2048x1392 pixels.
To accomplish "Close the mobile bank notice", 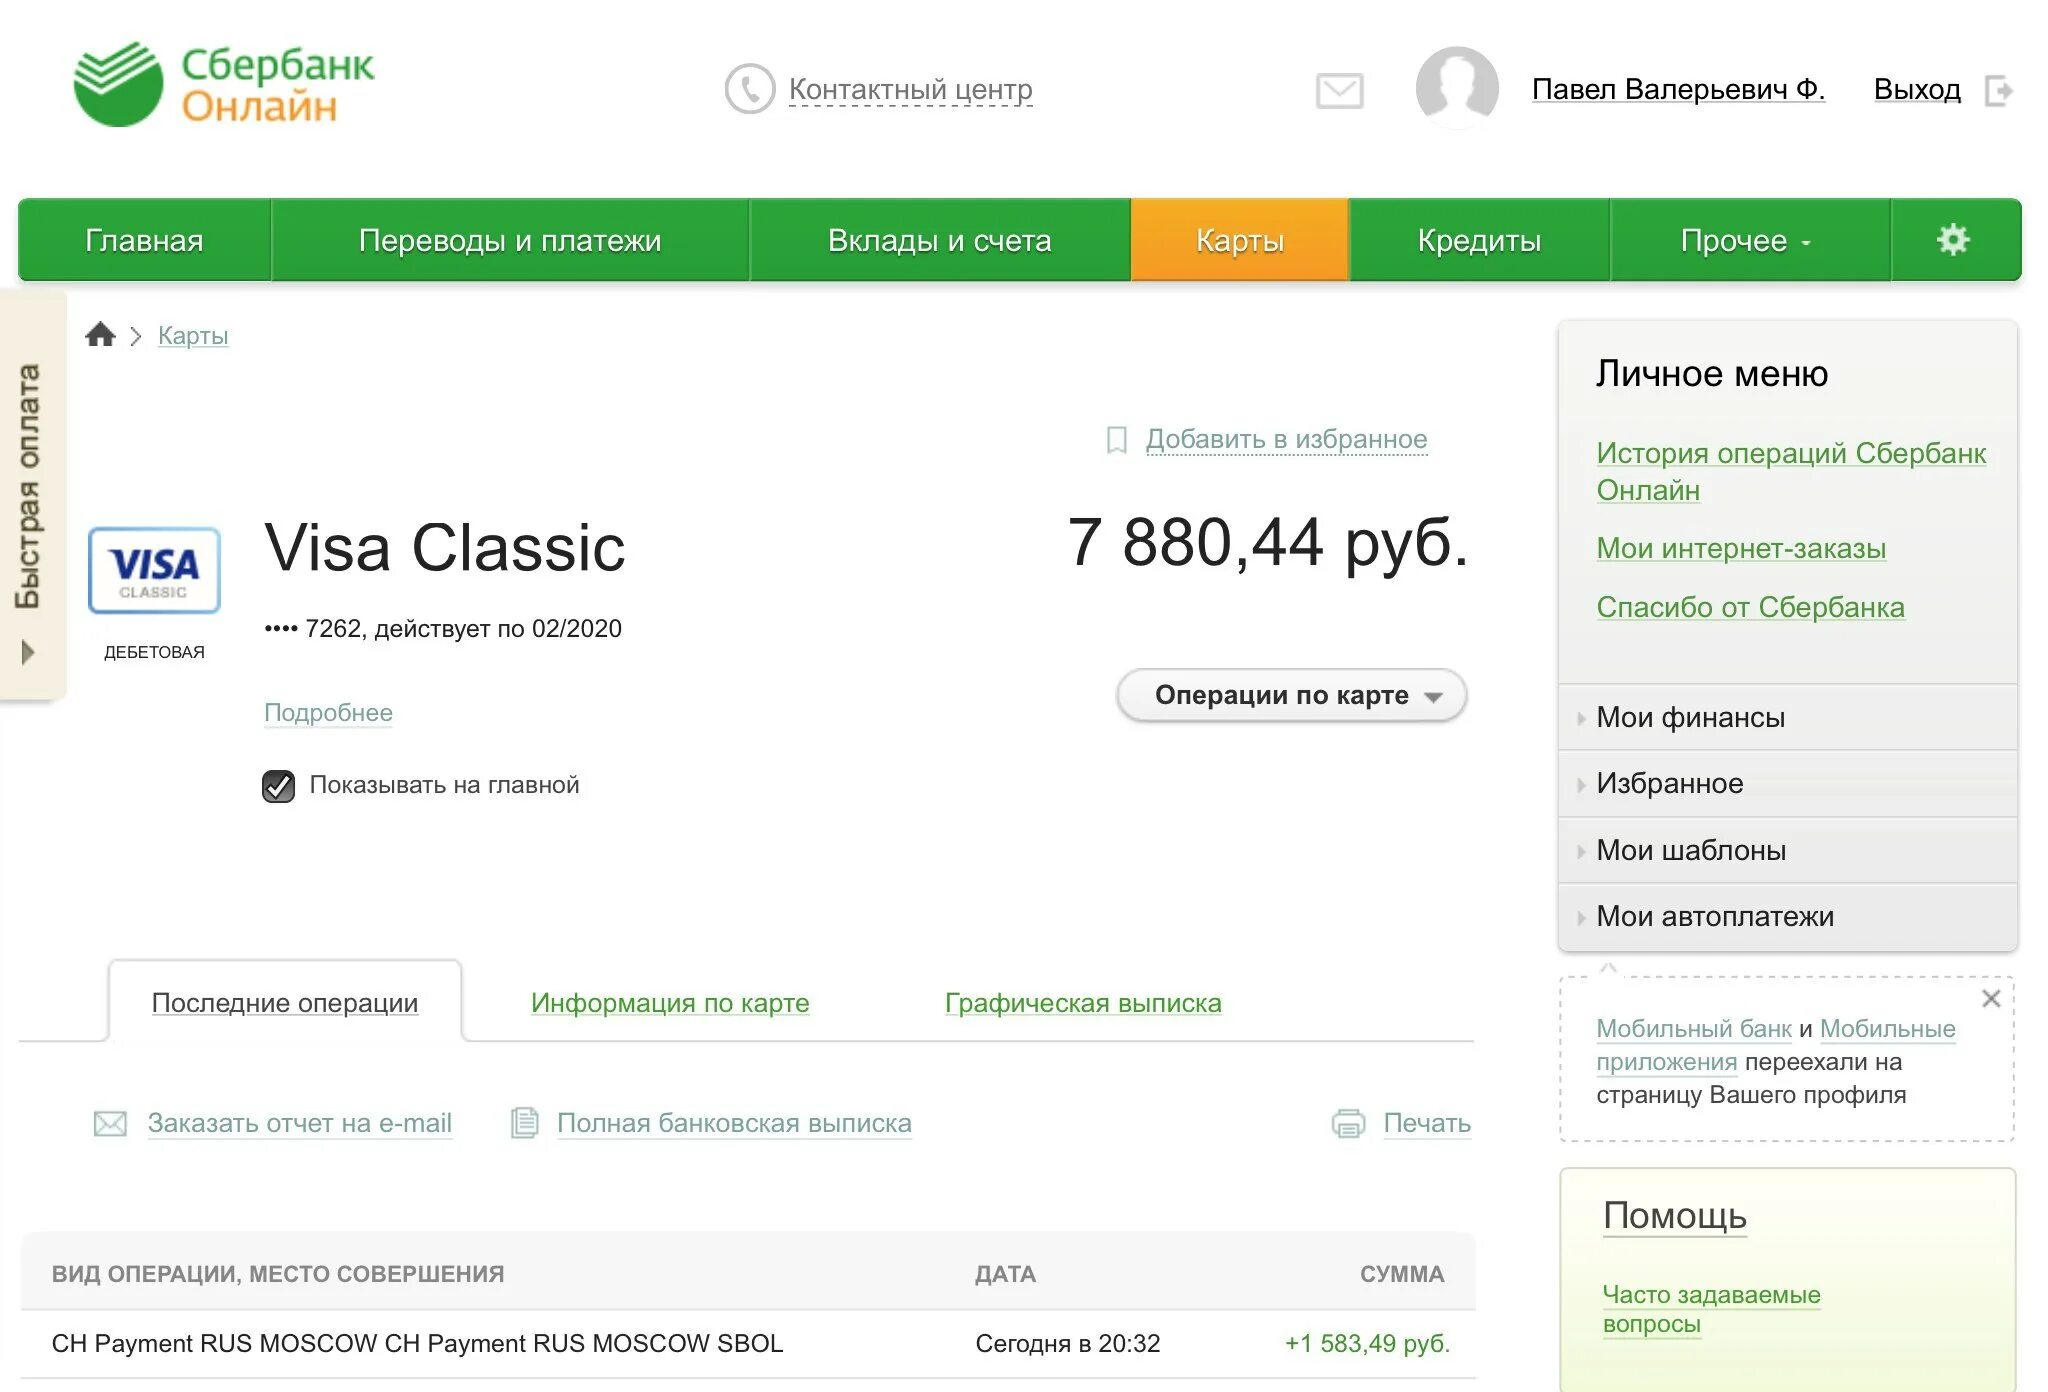I will pos(1990,999).
